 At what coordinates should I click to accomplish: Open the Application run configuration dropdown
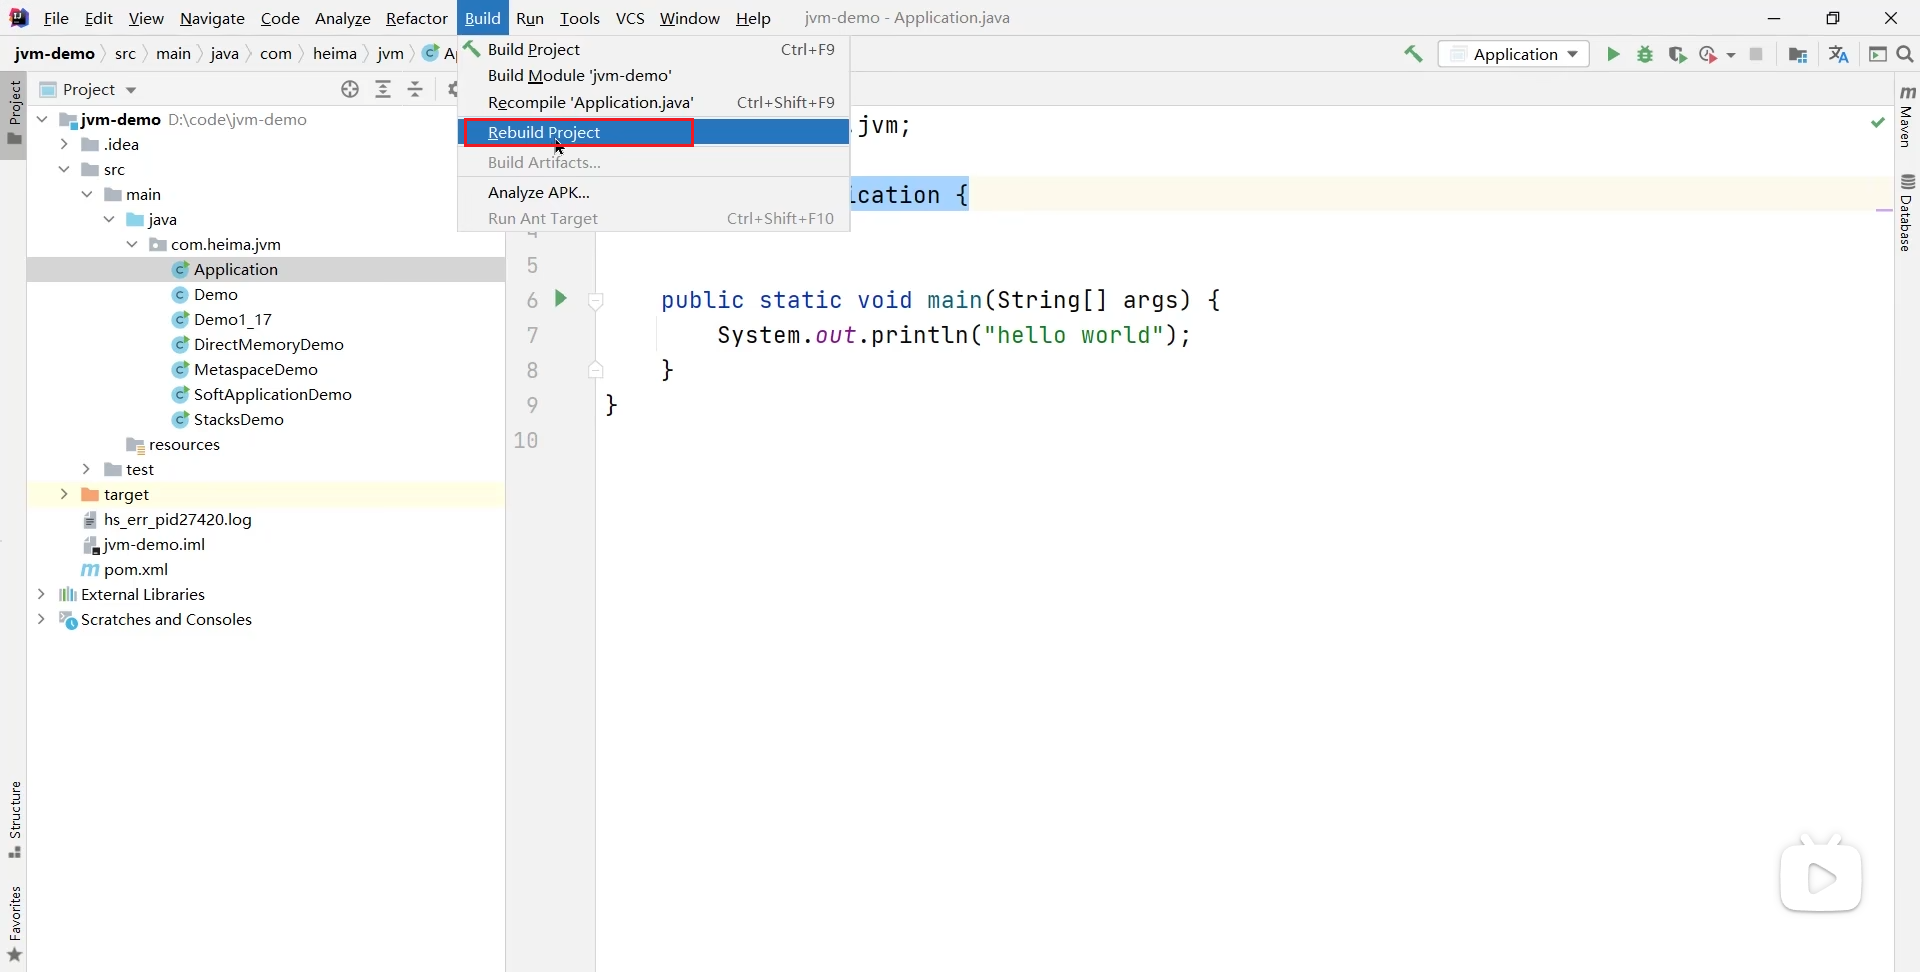click(1515, 55)
